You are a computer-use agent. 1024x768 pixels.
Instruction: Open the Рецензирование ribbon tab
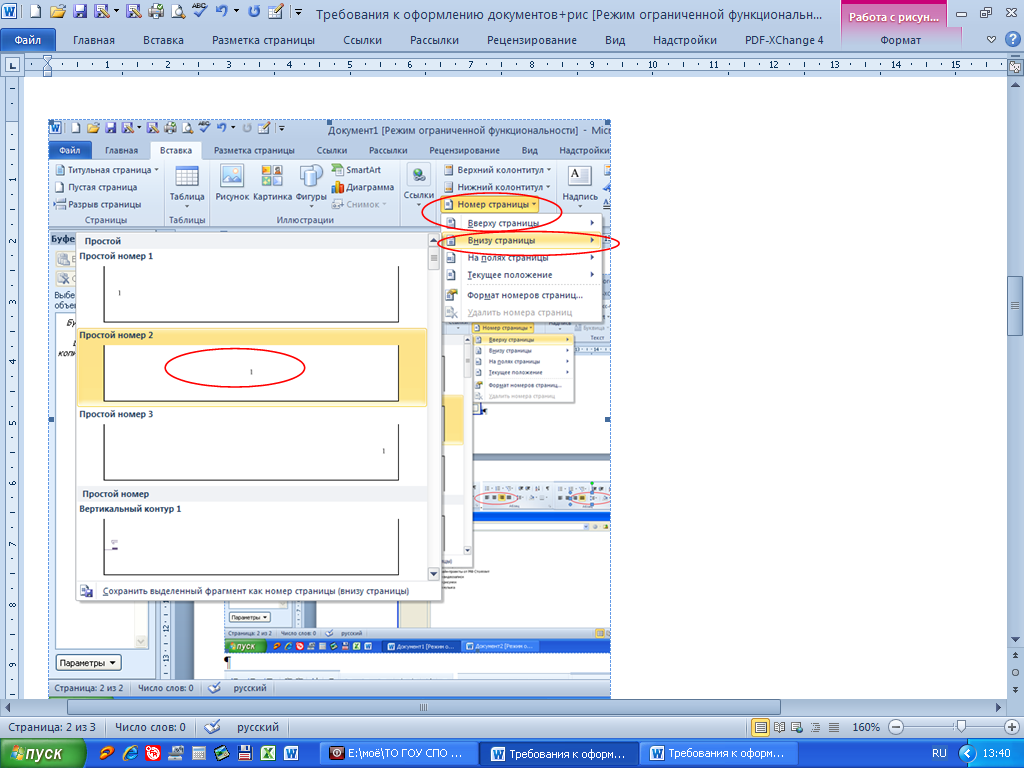[532, 40]
